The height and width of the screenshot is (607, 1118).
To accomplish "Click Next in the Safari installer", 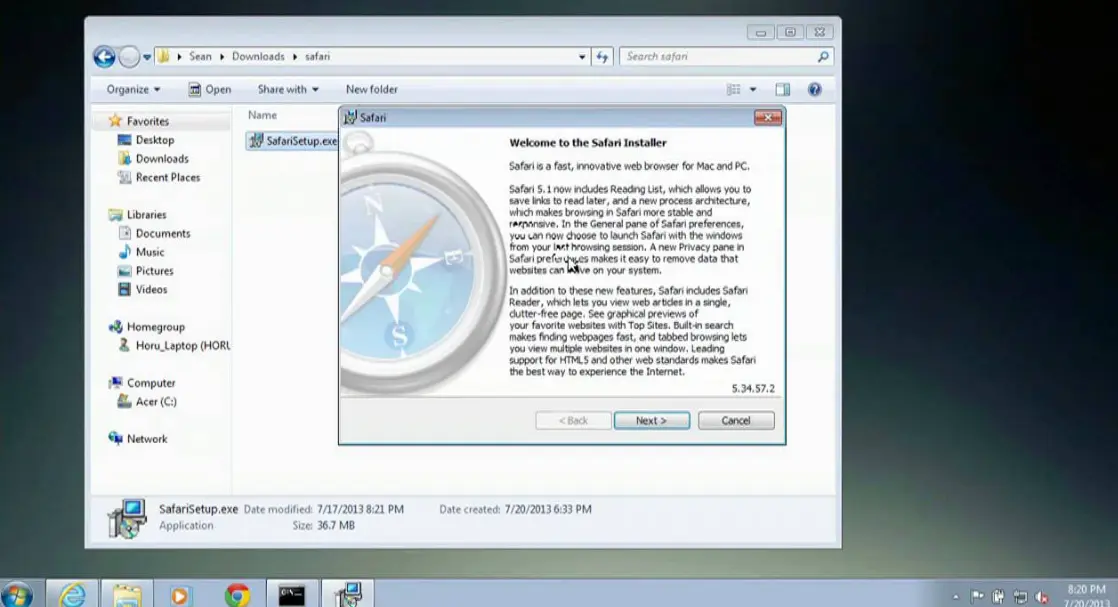I will click(652, 421).
